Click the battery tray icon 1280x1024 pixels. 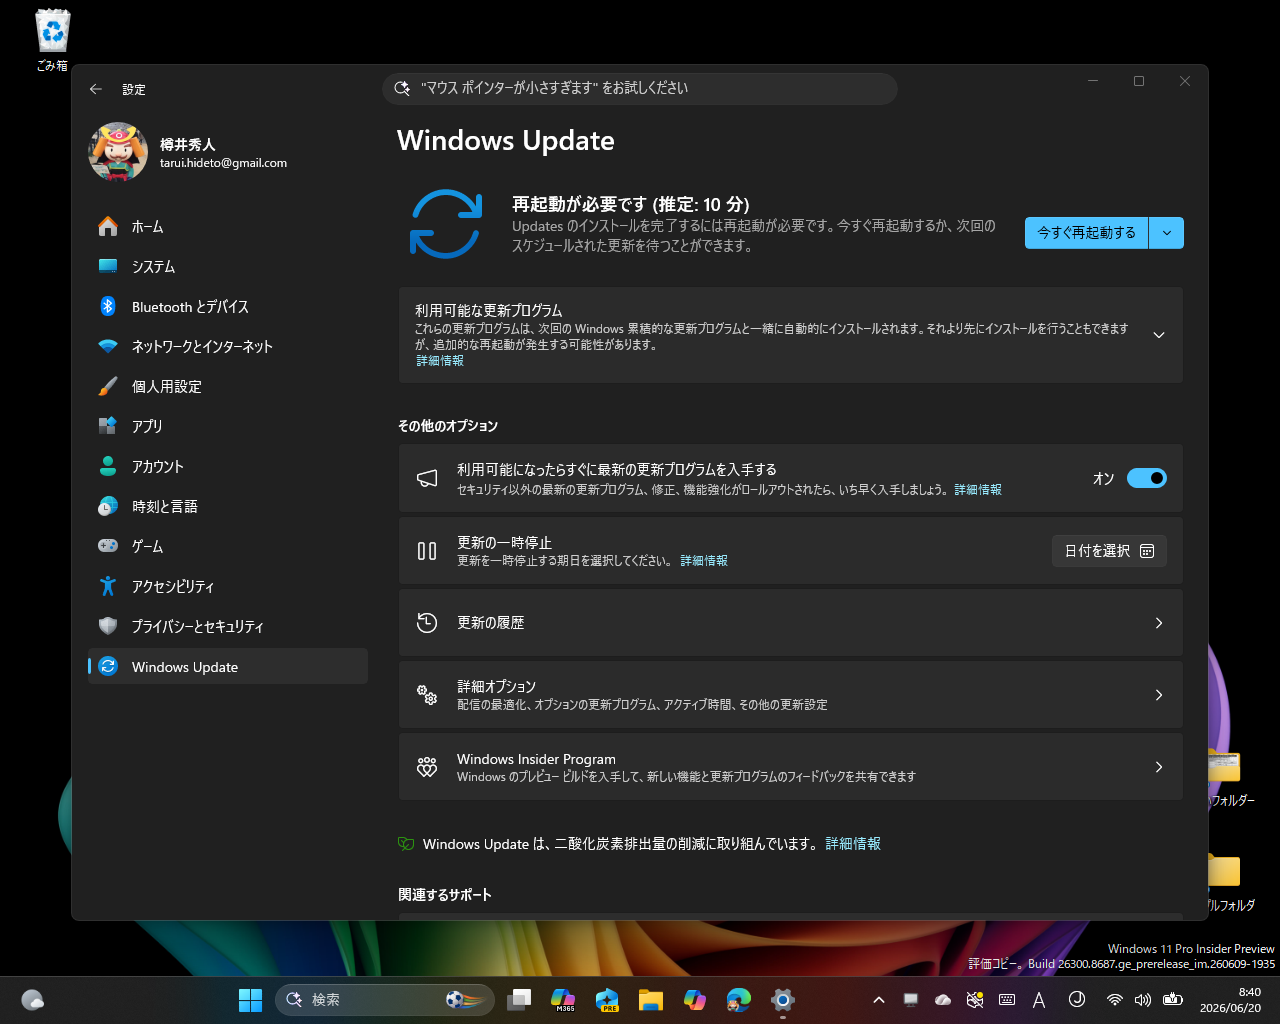[1173, 1000]
